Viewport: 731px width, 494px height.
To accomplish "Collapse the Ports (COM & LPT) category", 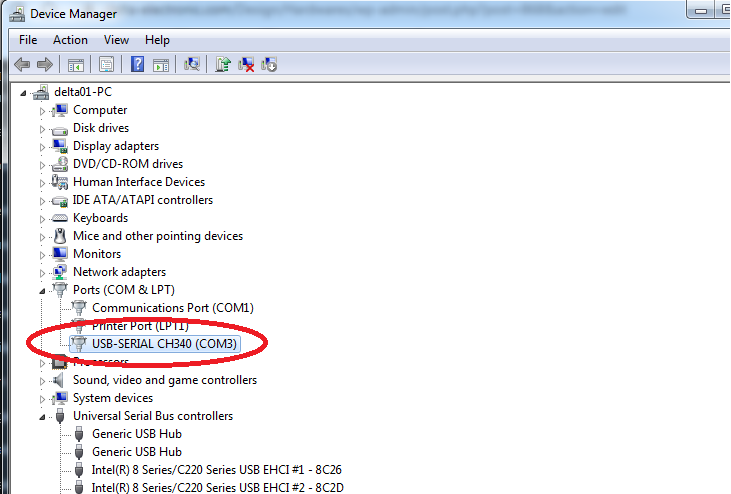I will pos(43,290).
